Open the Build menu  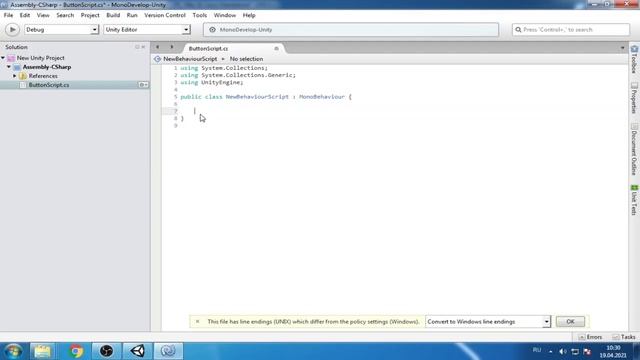point(113,15)
